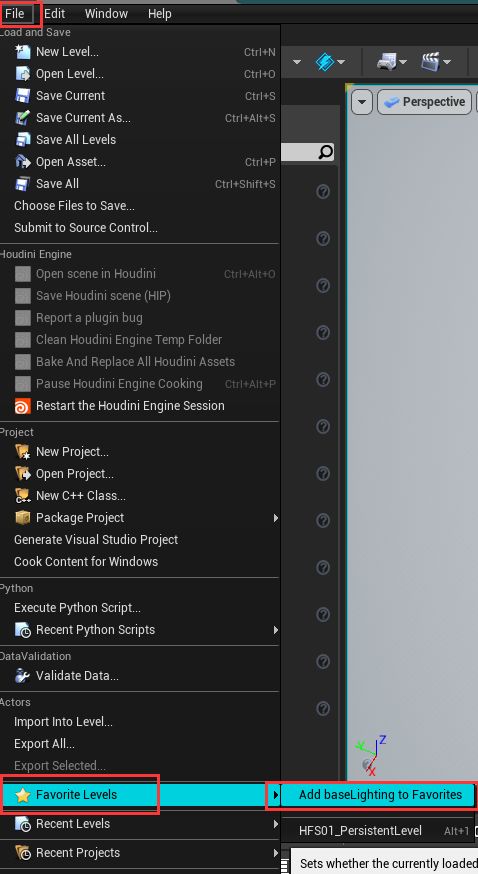
Task: Expand the Package Project submenu arrow
Action: click(275, 518)
